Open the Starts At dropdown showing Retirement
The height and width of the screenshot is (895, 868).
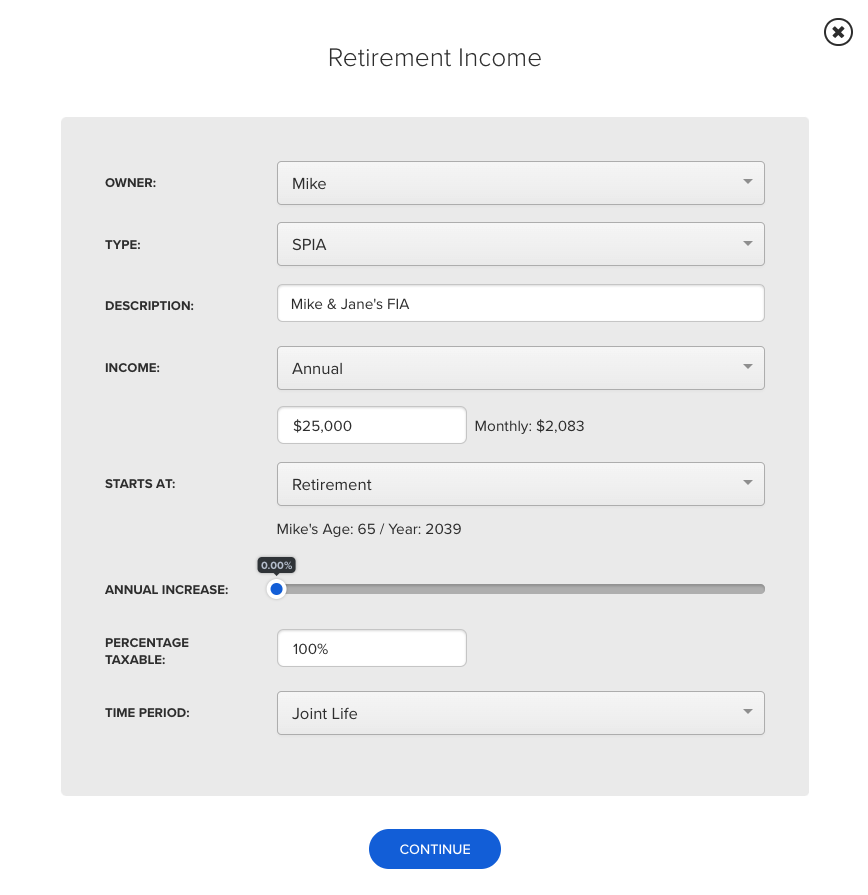520,484
